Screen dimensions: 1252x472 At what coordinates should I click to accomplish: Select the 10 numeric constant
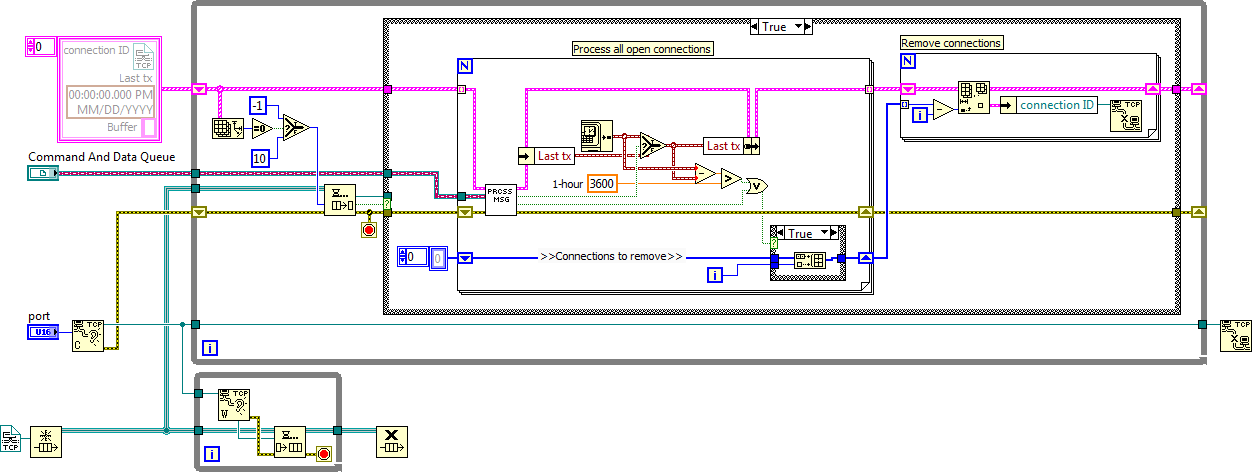[x=258, y=158]
